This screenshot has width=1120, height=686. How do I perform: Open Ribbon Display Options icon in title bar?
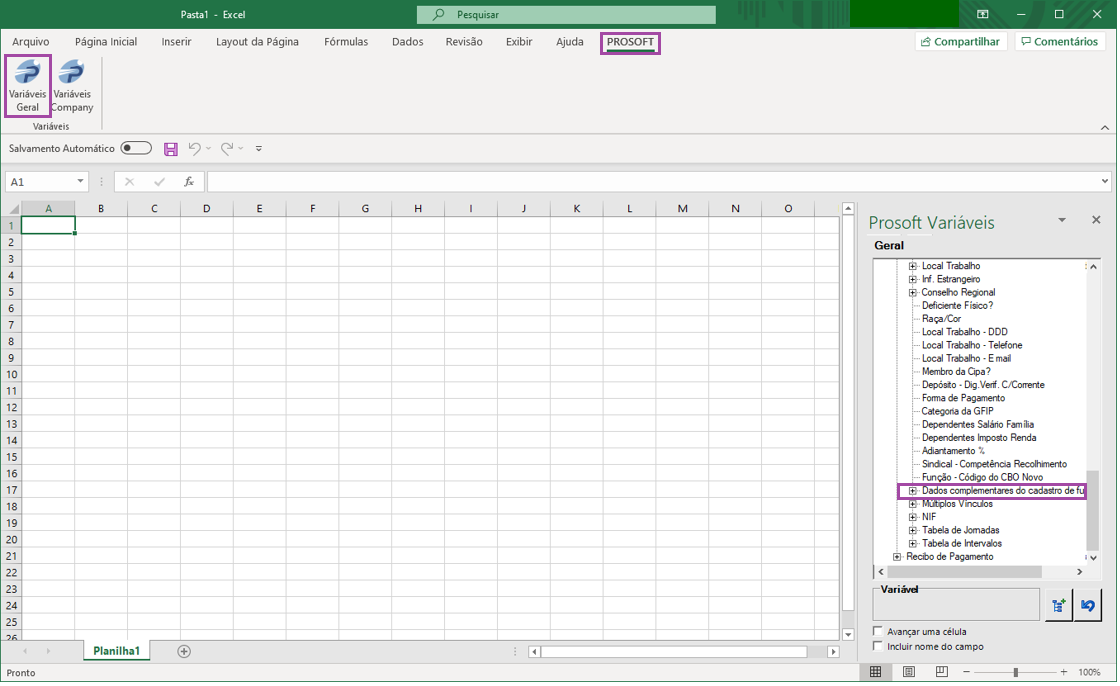coord(983,14)
